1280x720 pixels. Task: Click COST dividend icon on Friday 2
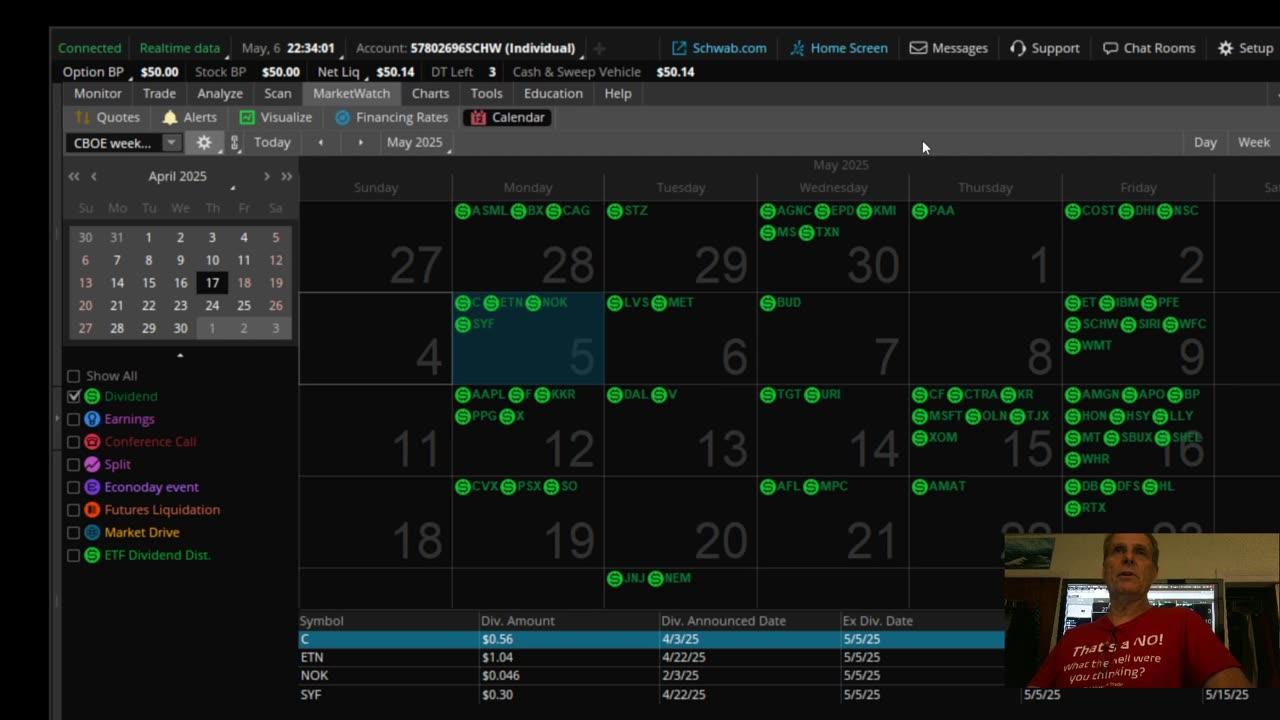[1073, 211]
